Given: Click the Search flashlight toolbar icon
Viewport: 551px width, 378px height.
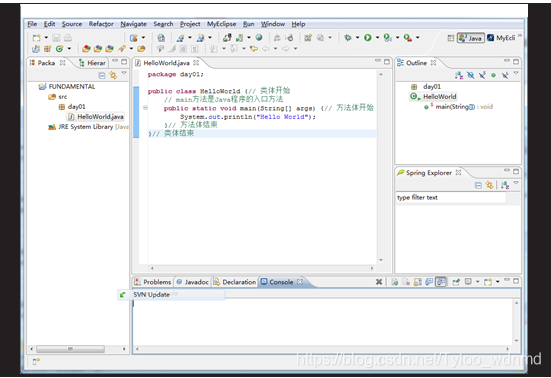Looking at the screenshot, I should (122, 48).
